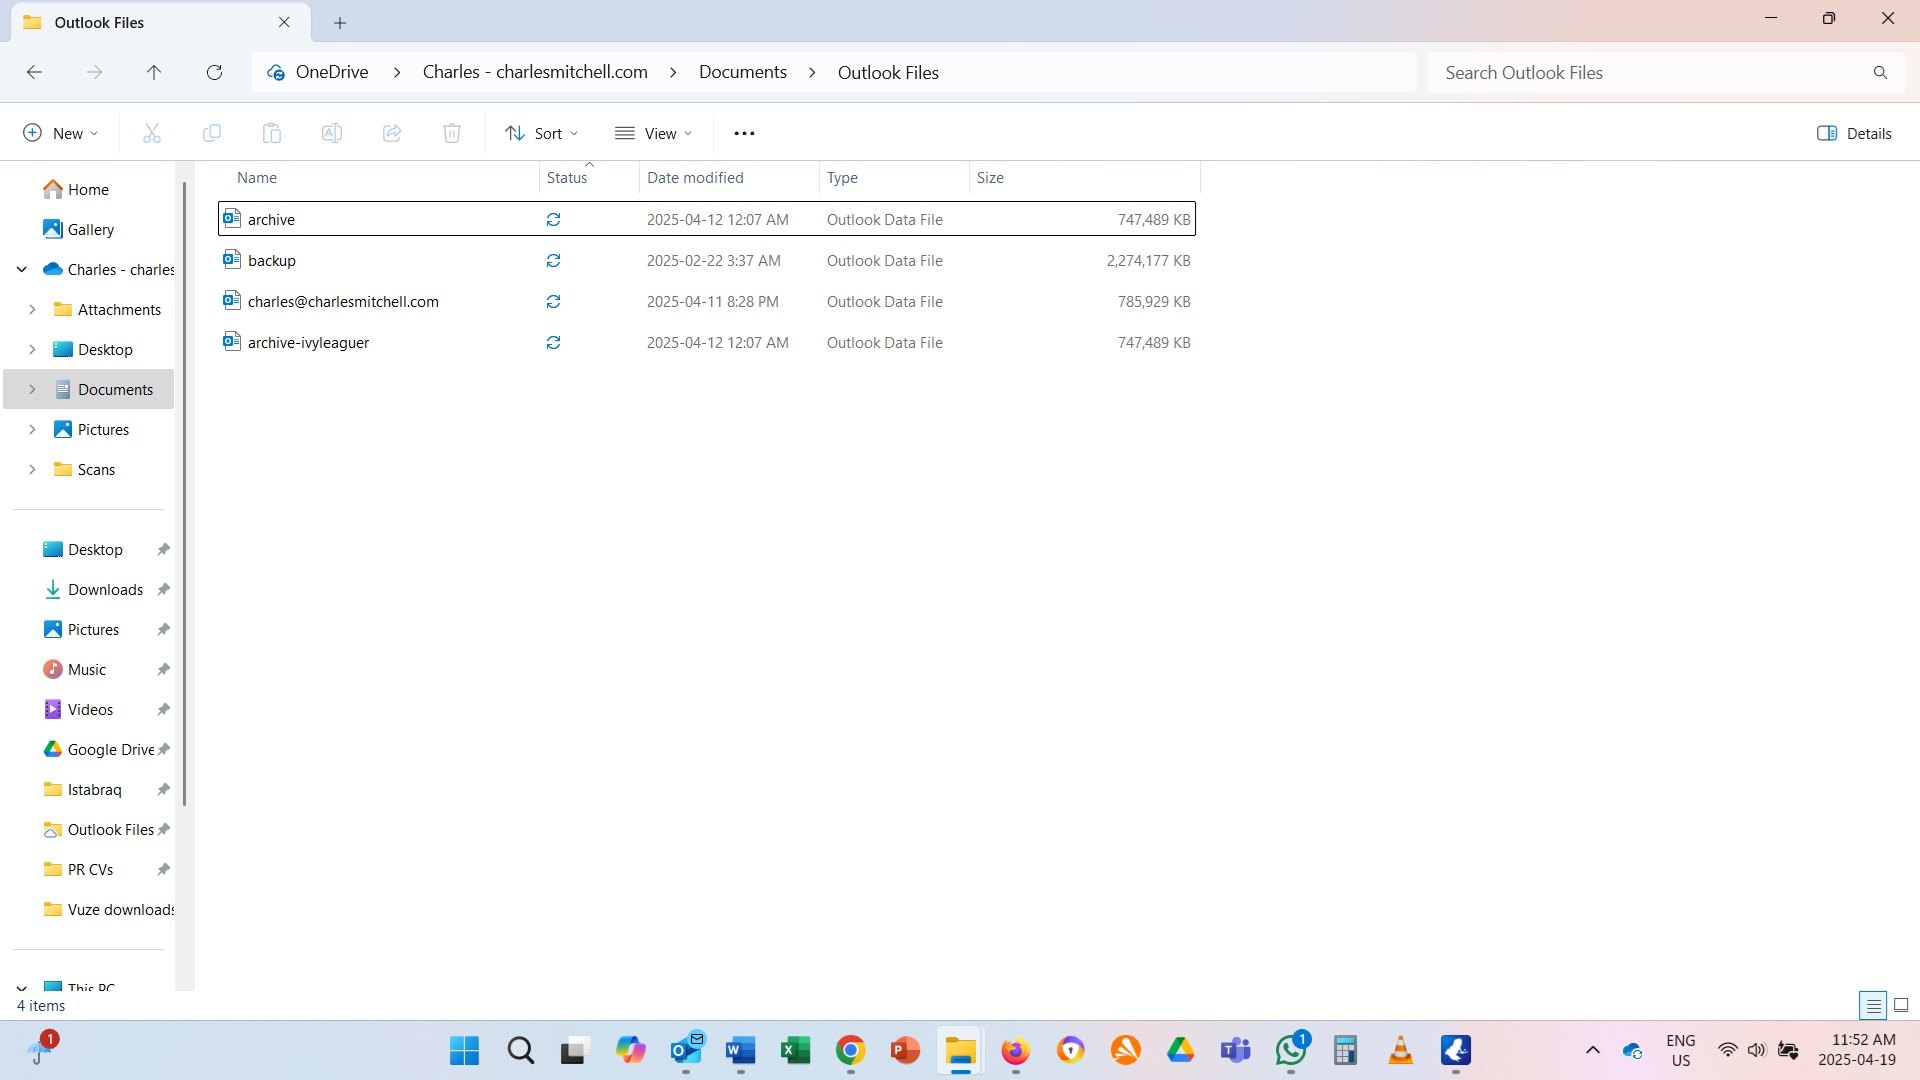Toggle the Details pane
1920x1080 pixels.
[1854, 133]
